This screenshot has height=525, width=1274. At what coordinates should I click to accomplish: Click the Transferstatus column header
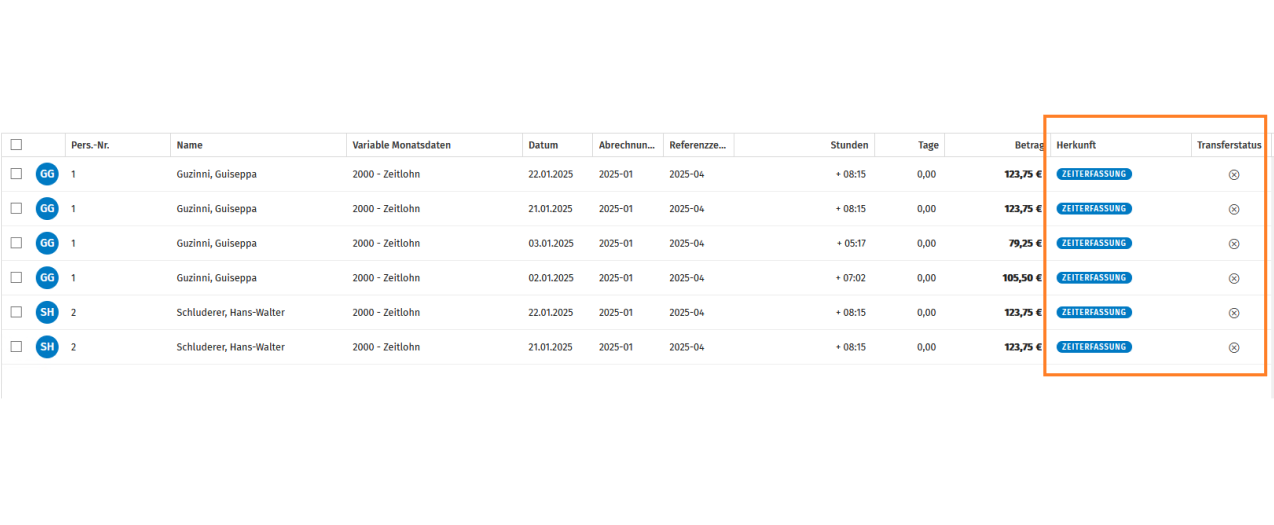click(x=1229, y=145)
